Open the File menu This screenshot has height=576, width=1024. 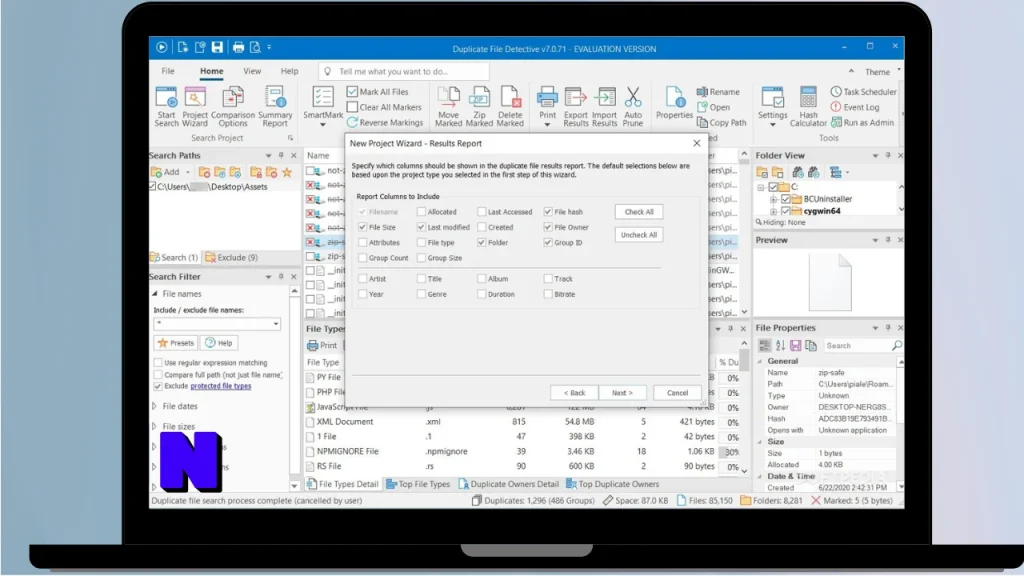(168, 71)
